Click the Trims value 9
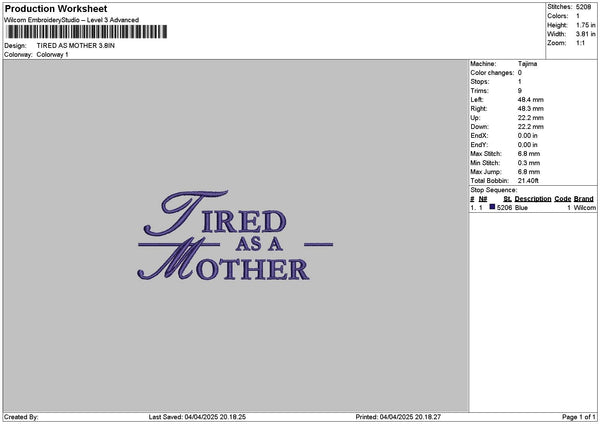This screenshot has width=600, height=424. click(520, 91)
